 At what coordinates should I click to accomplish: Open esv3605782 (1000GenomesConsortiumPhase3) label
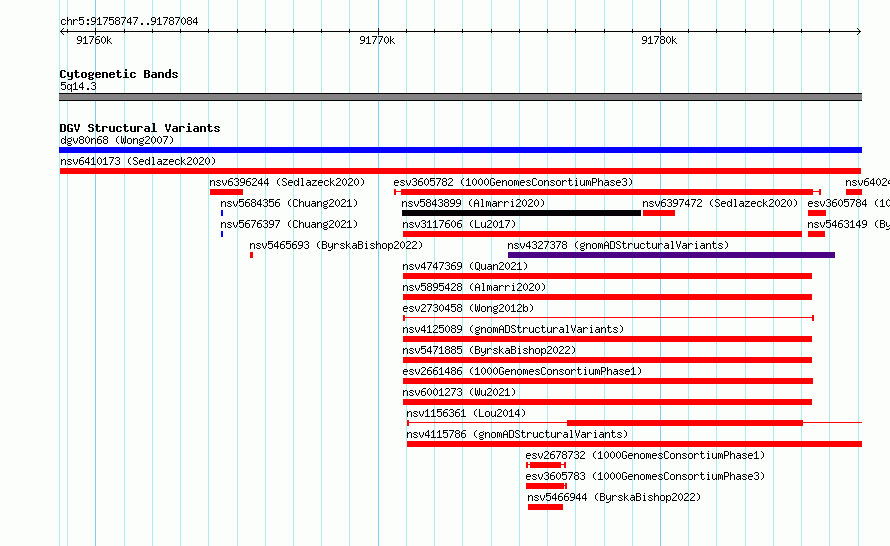[x=513, y=182]
